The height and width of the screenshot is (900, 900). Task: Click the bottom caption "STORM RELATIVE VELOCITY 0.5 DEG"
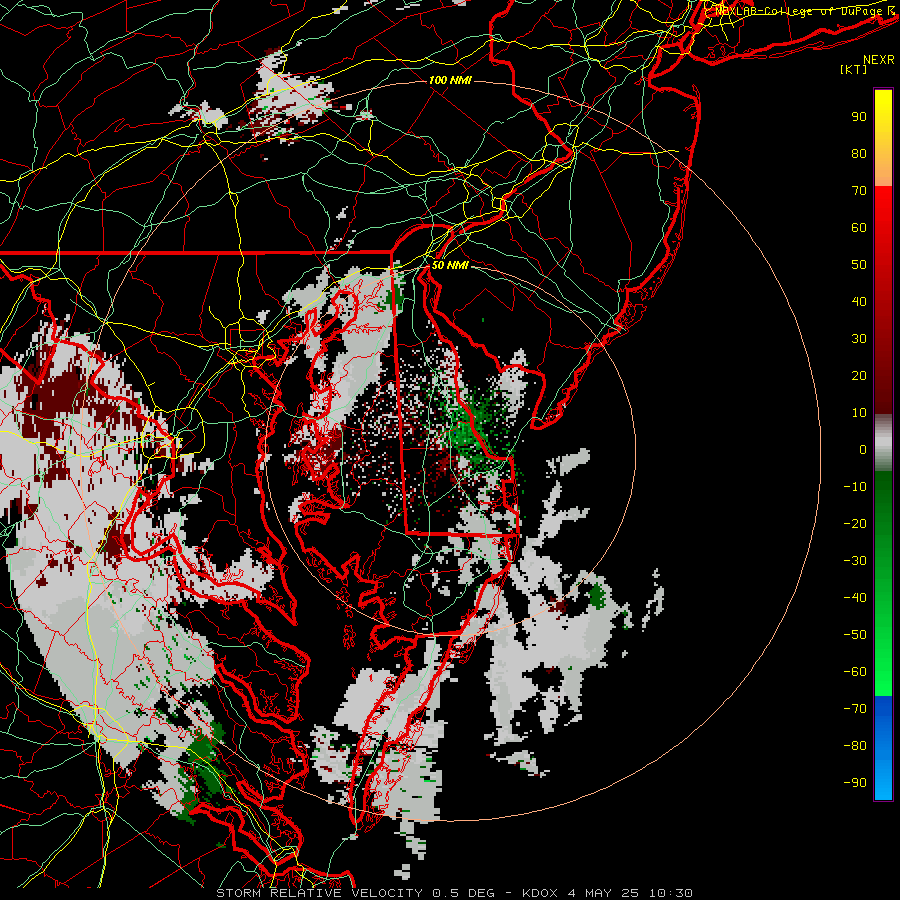(x=355, y=893)
